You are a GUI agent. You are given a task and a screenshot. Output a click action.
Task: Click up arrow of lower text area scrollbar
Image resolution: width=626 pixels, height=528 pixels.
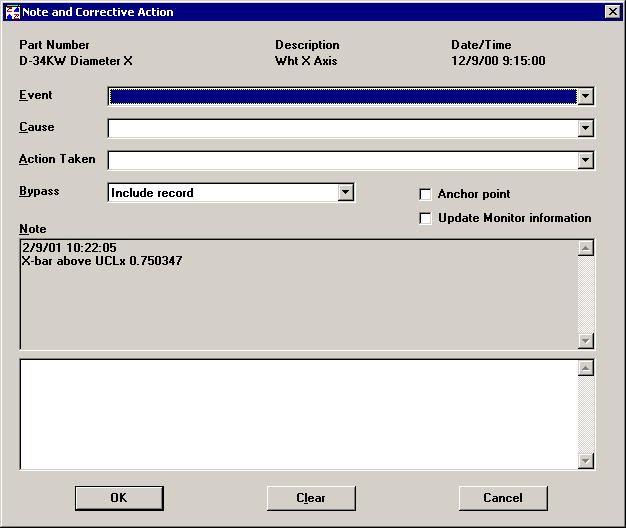586,368
